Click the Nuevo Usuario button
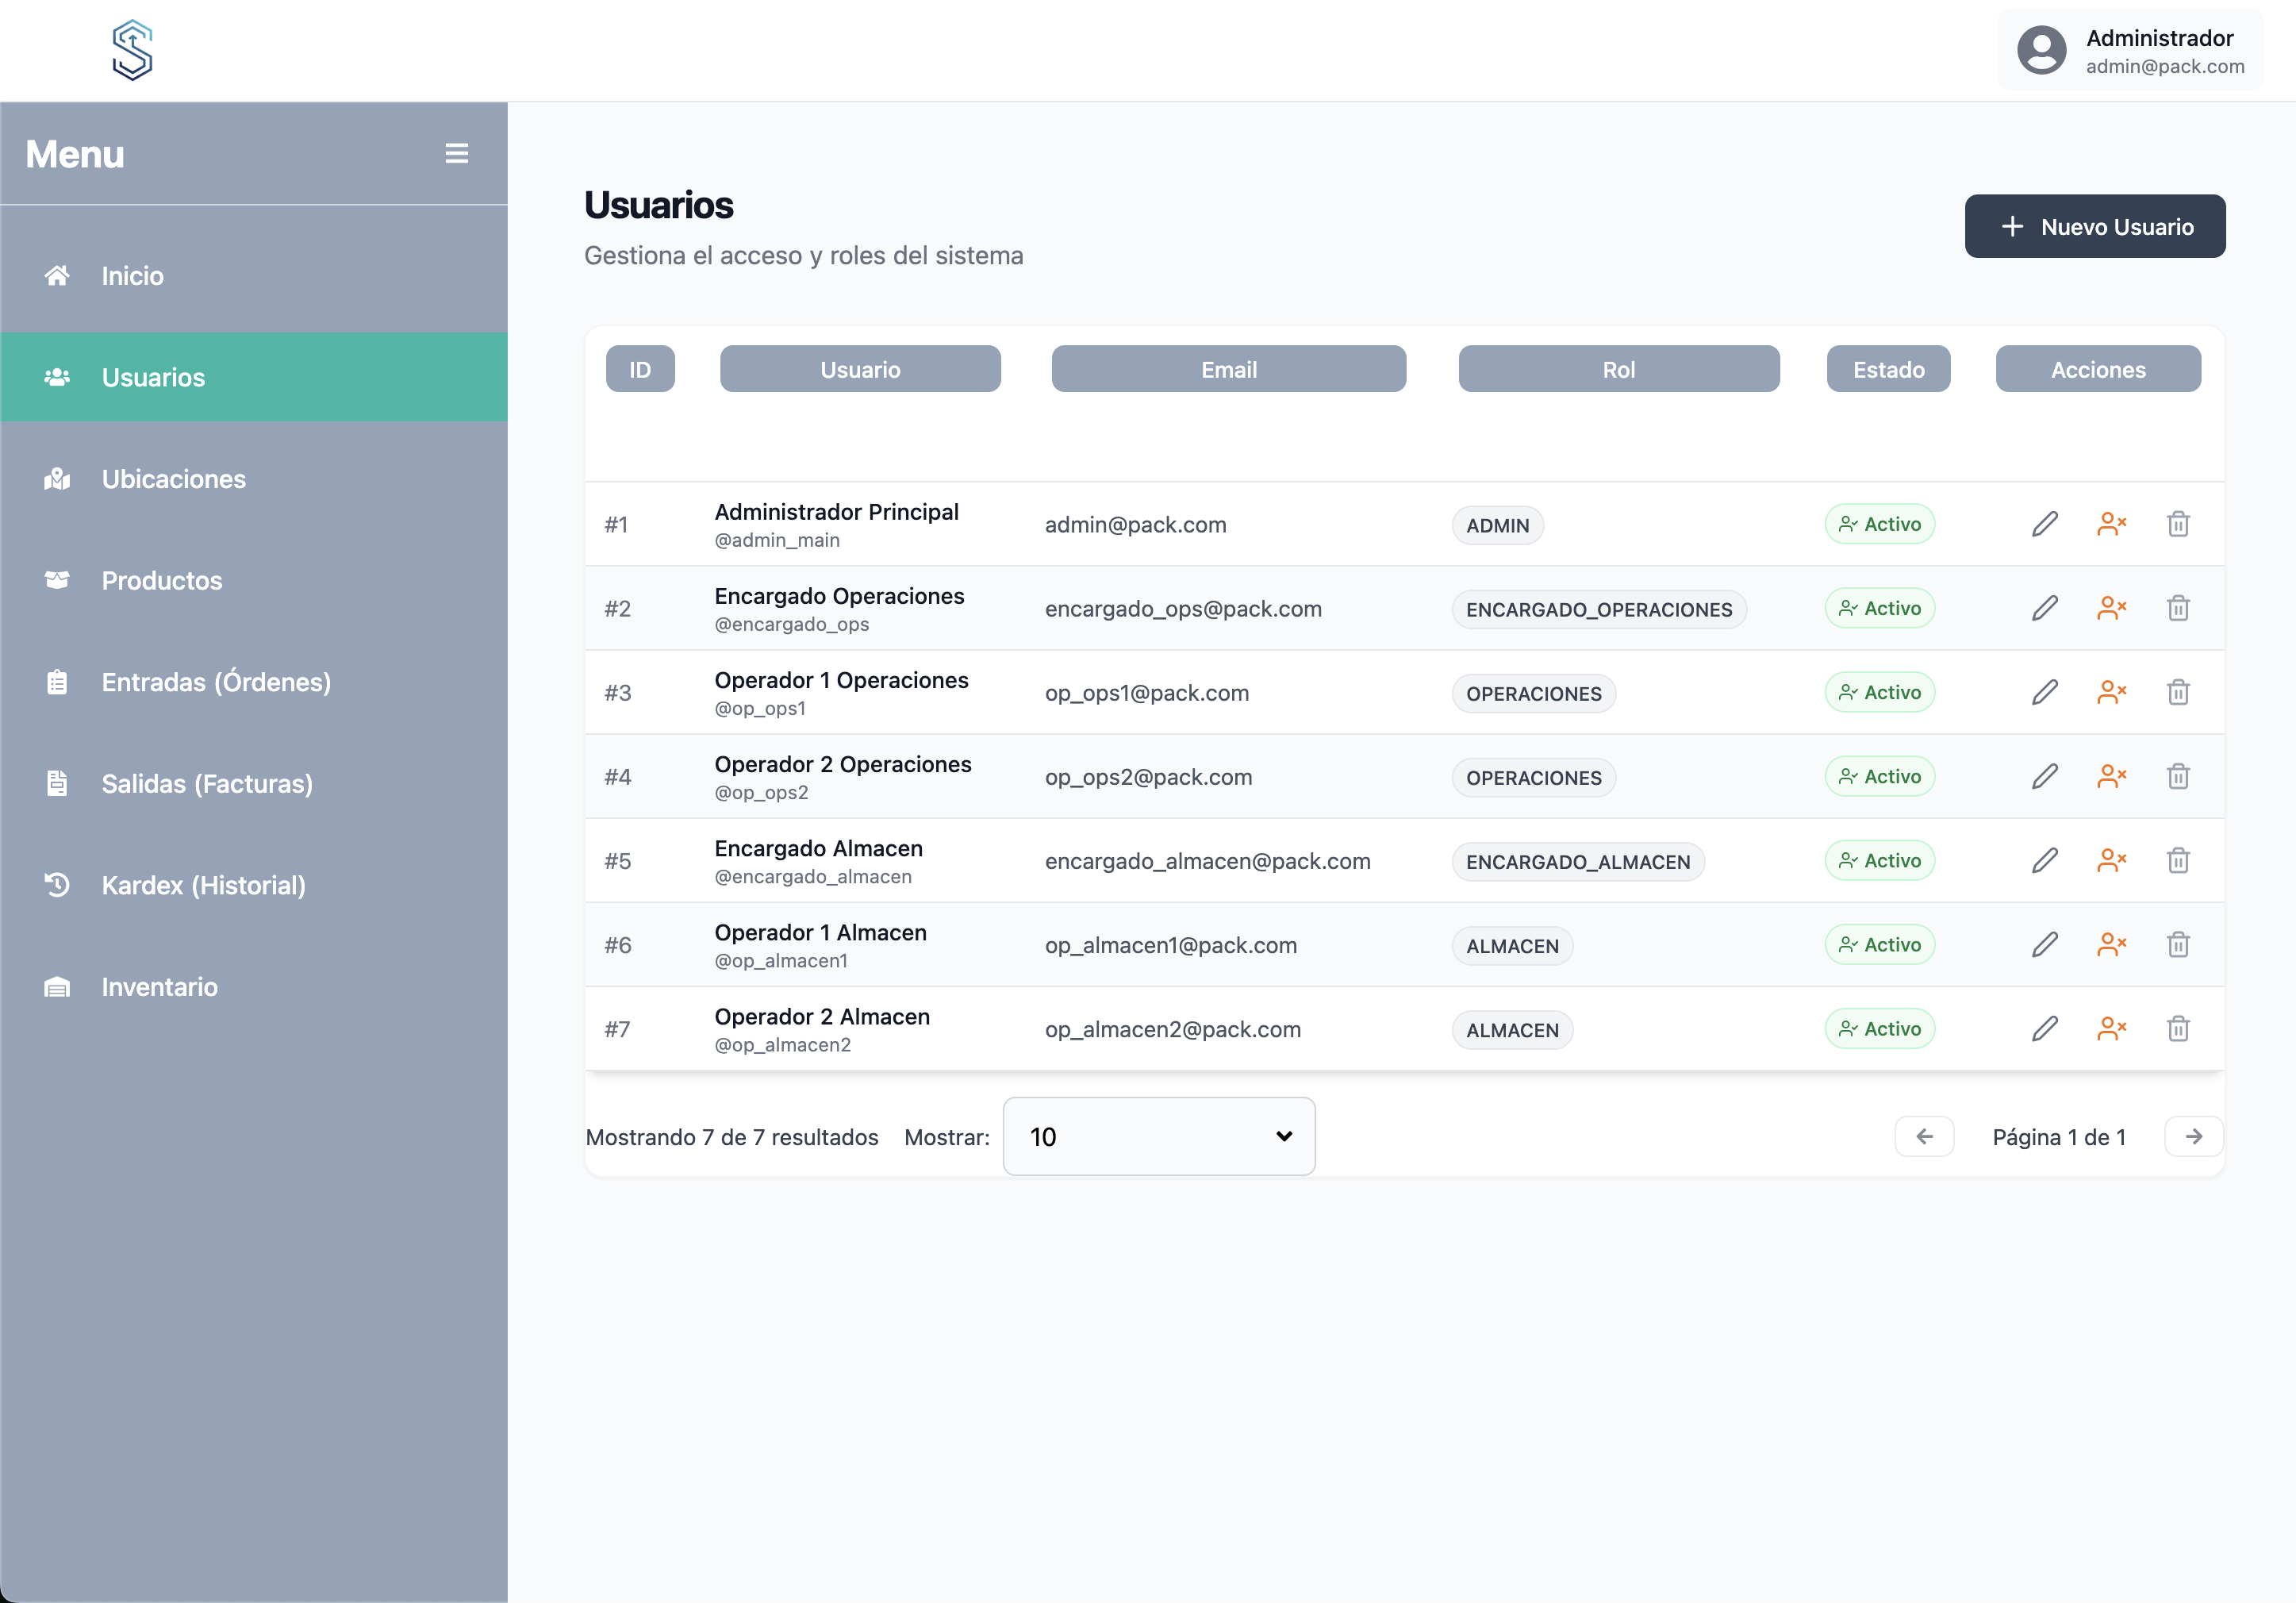 click(x=2094, y=226)
